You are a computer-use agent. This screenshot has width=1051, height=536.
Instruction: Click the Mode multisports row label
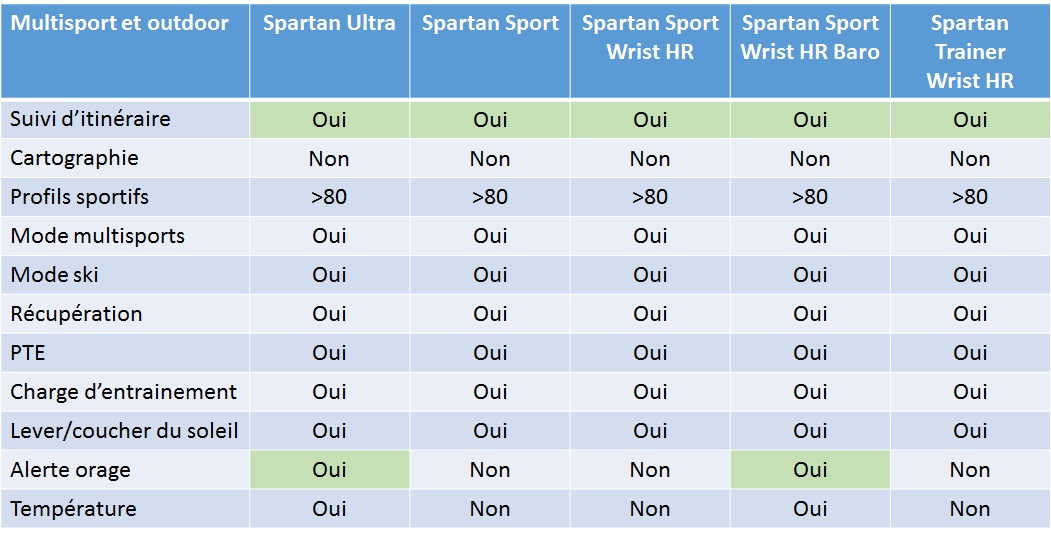pos(97,236)
